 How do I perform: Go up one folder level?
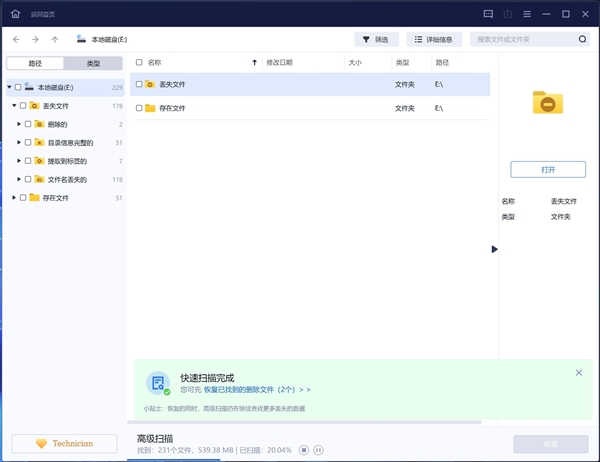(x=55, y=39)
